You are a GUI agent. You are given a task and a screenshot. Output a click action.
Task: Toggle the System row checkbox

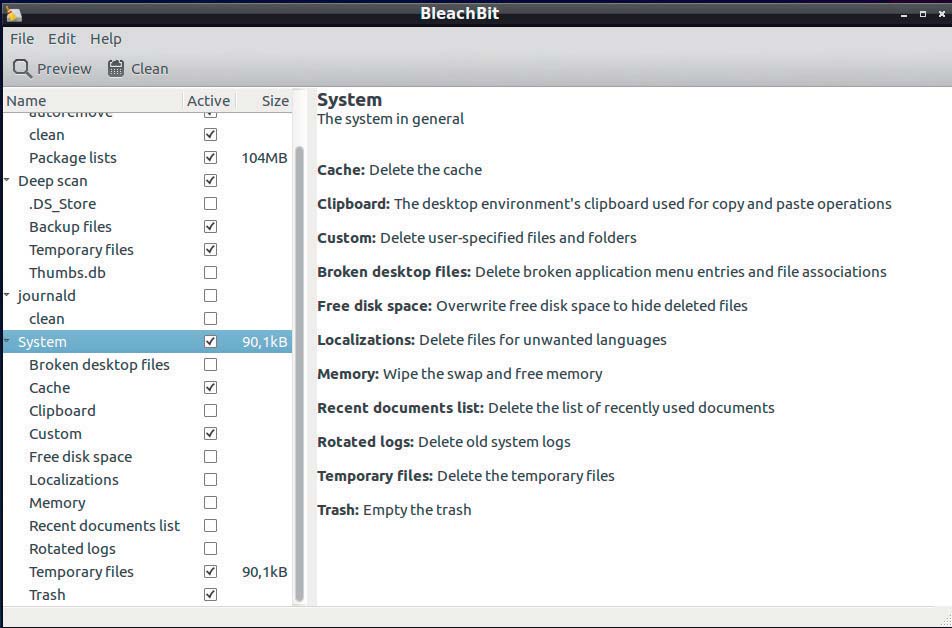[210, 341]
